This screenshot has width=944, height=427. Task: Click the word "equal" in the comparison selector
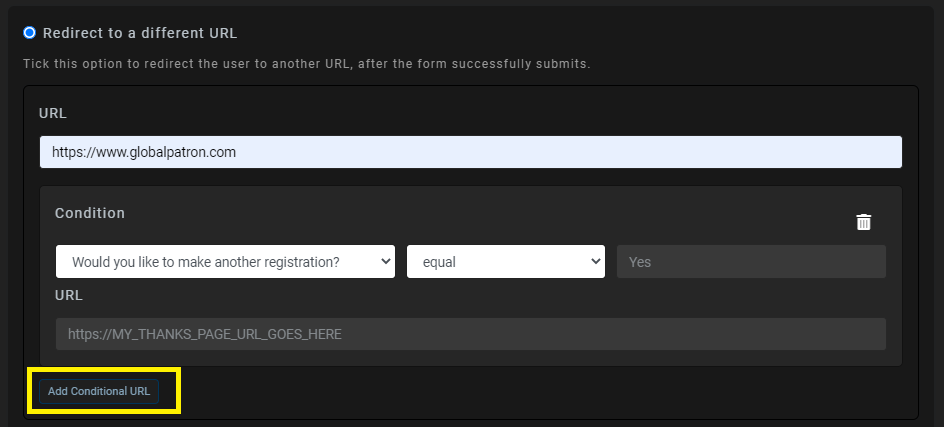tap(439, 262)
